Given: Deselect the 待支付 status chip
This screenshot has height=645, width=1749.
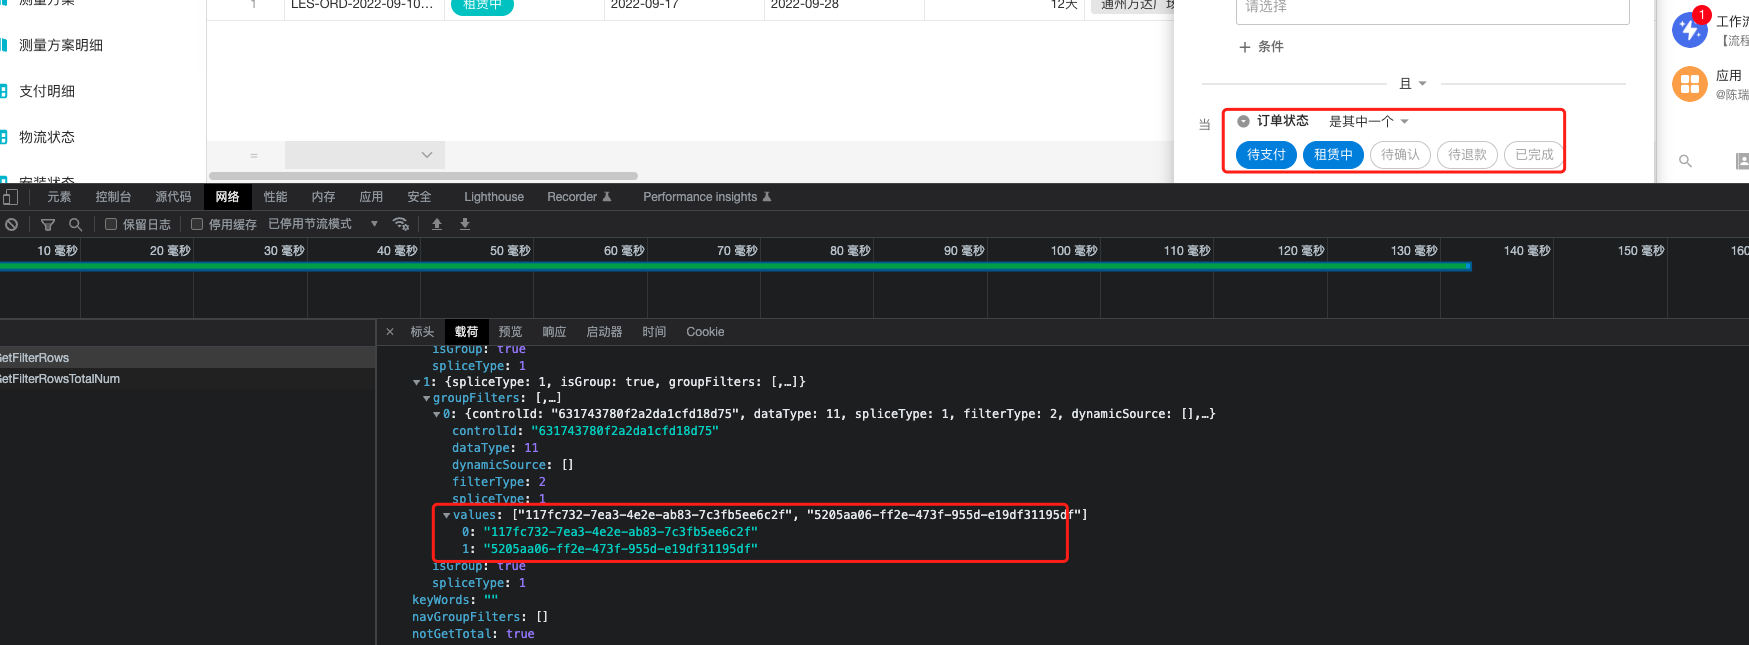Looking at the screenshot, I should 1266,155.
